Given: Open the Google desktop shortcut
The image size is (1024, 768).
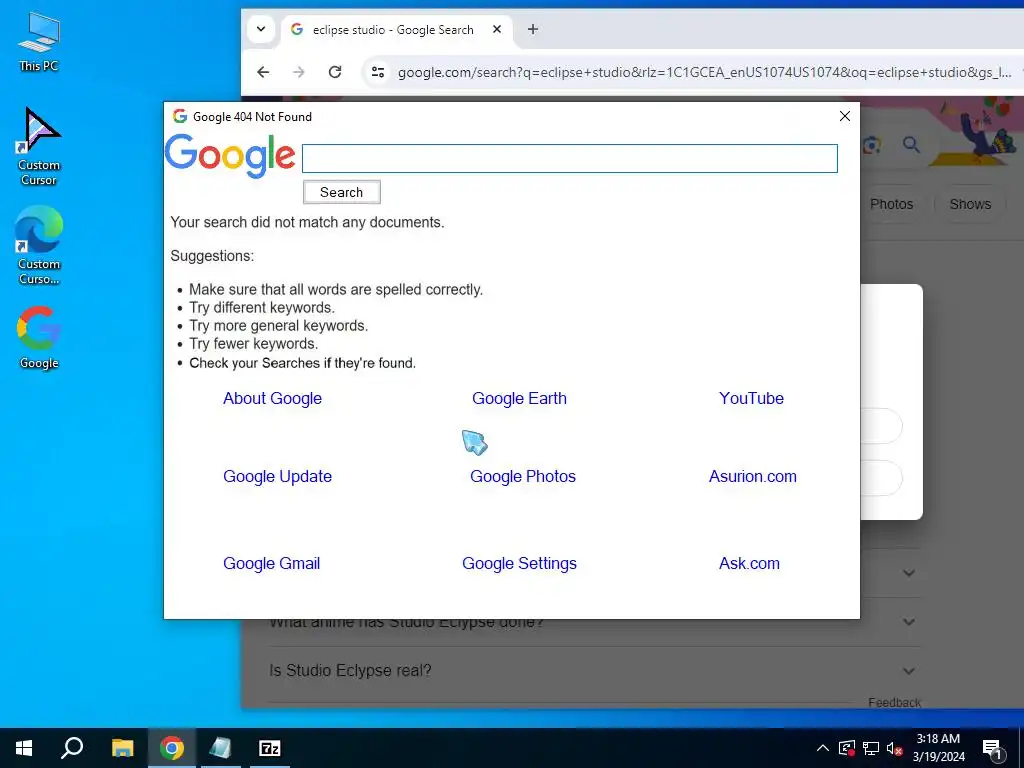Looking at the screenshot, I should 39,337.
